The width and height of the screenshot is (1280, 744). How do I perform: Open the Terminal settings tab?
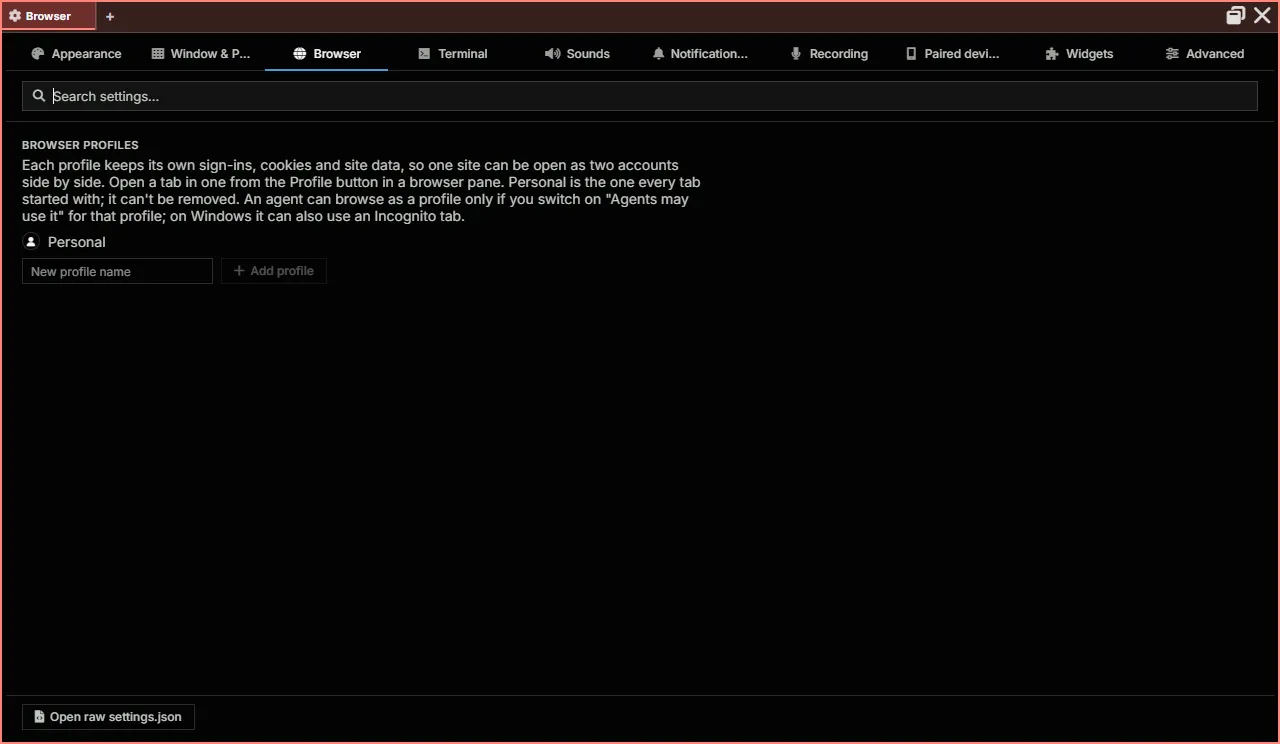point(453,54)
